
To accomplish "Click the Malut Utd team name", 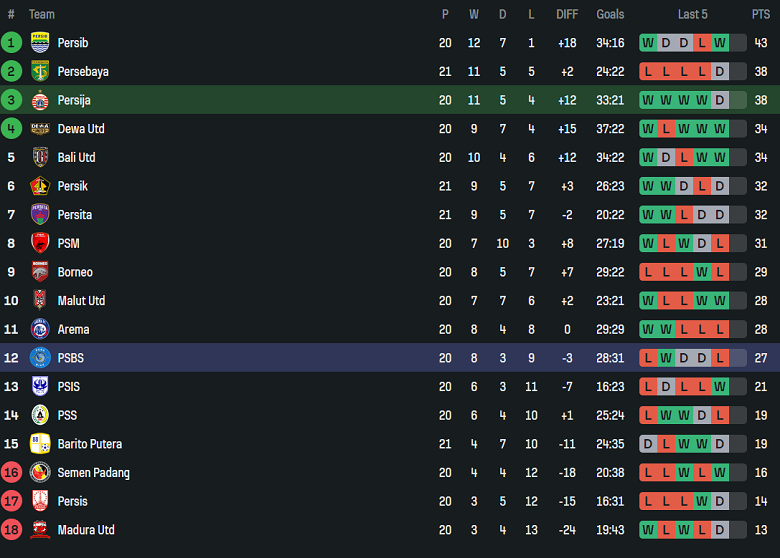I will coord(81,301).
